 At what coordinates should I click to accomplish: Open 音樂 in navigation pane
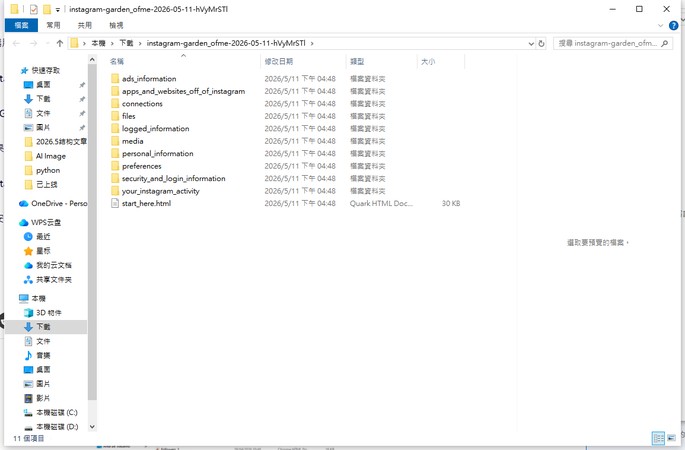pos(37,355)
